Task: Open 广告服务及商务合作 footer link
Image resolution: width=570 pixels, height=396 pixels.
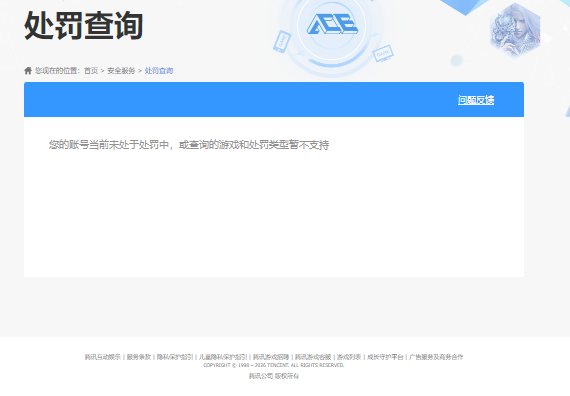Action: point(436,357)
